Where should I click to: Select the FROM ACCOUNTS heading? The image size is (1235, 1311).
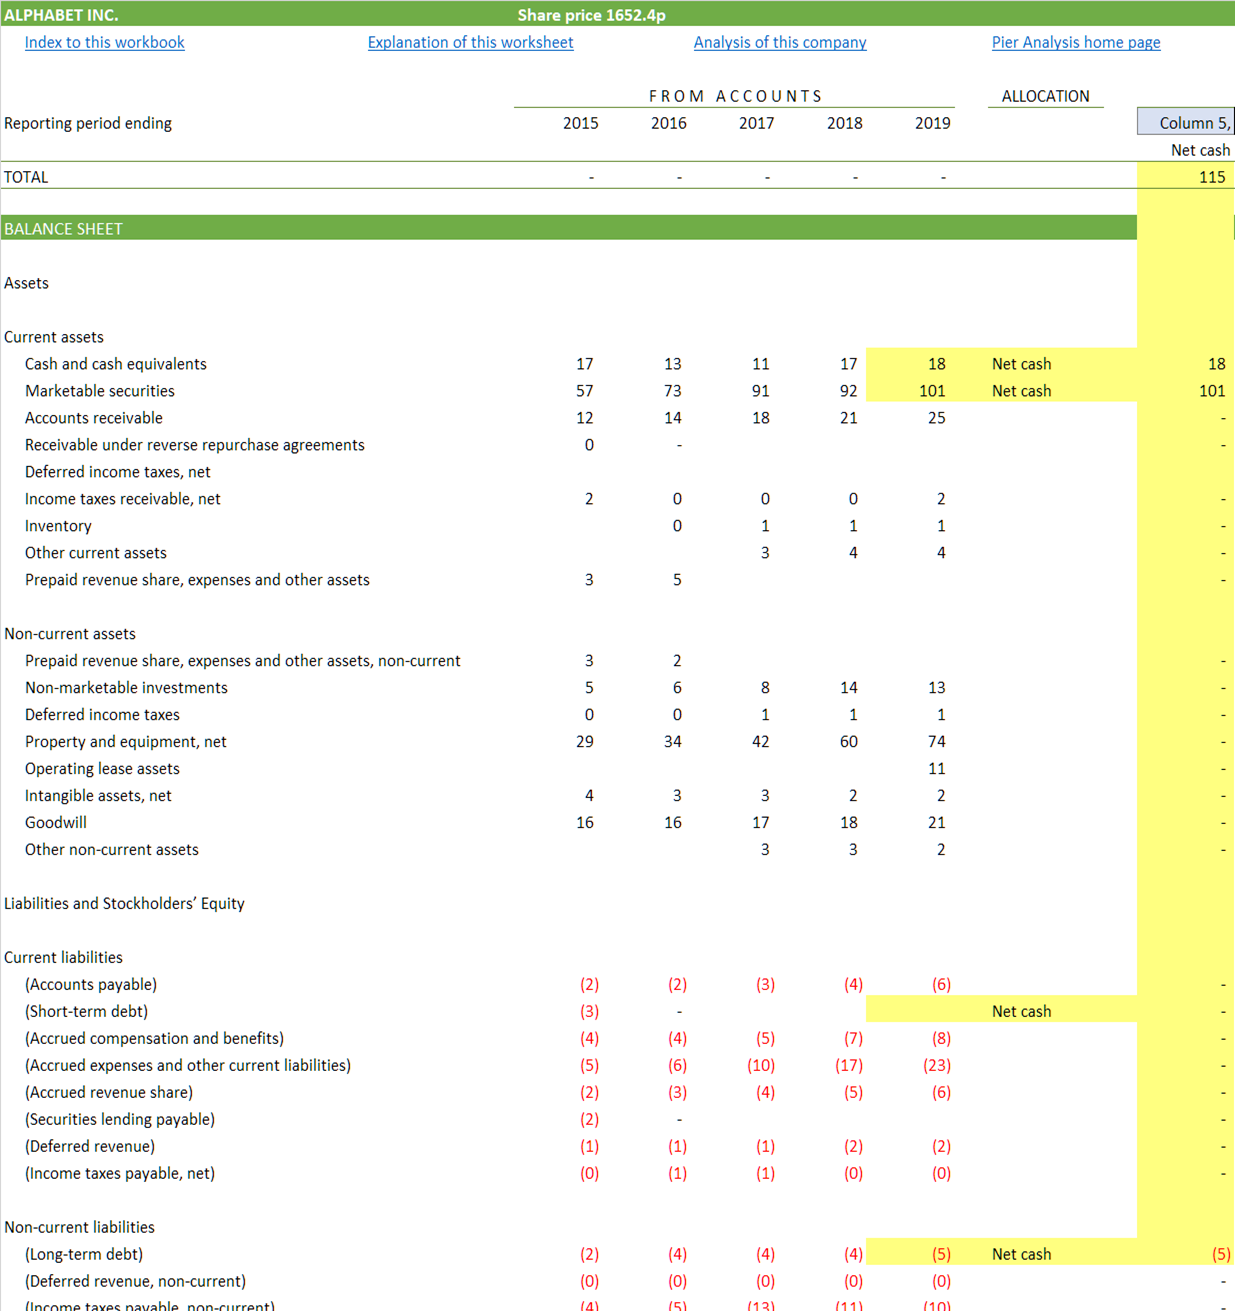(x=735, y=96)
